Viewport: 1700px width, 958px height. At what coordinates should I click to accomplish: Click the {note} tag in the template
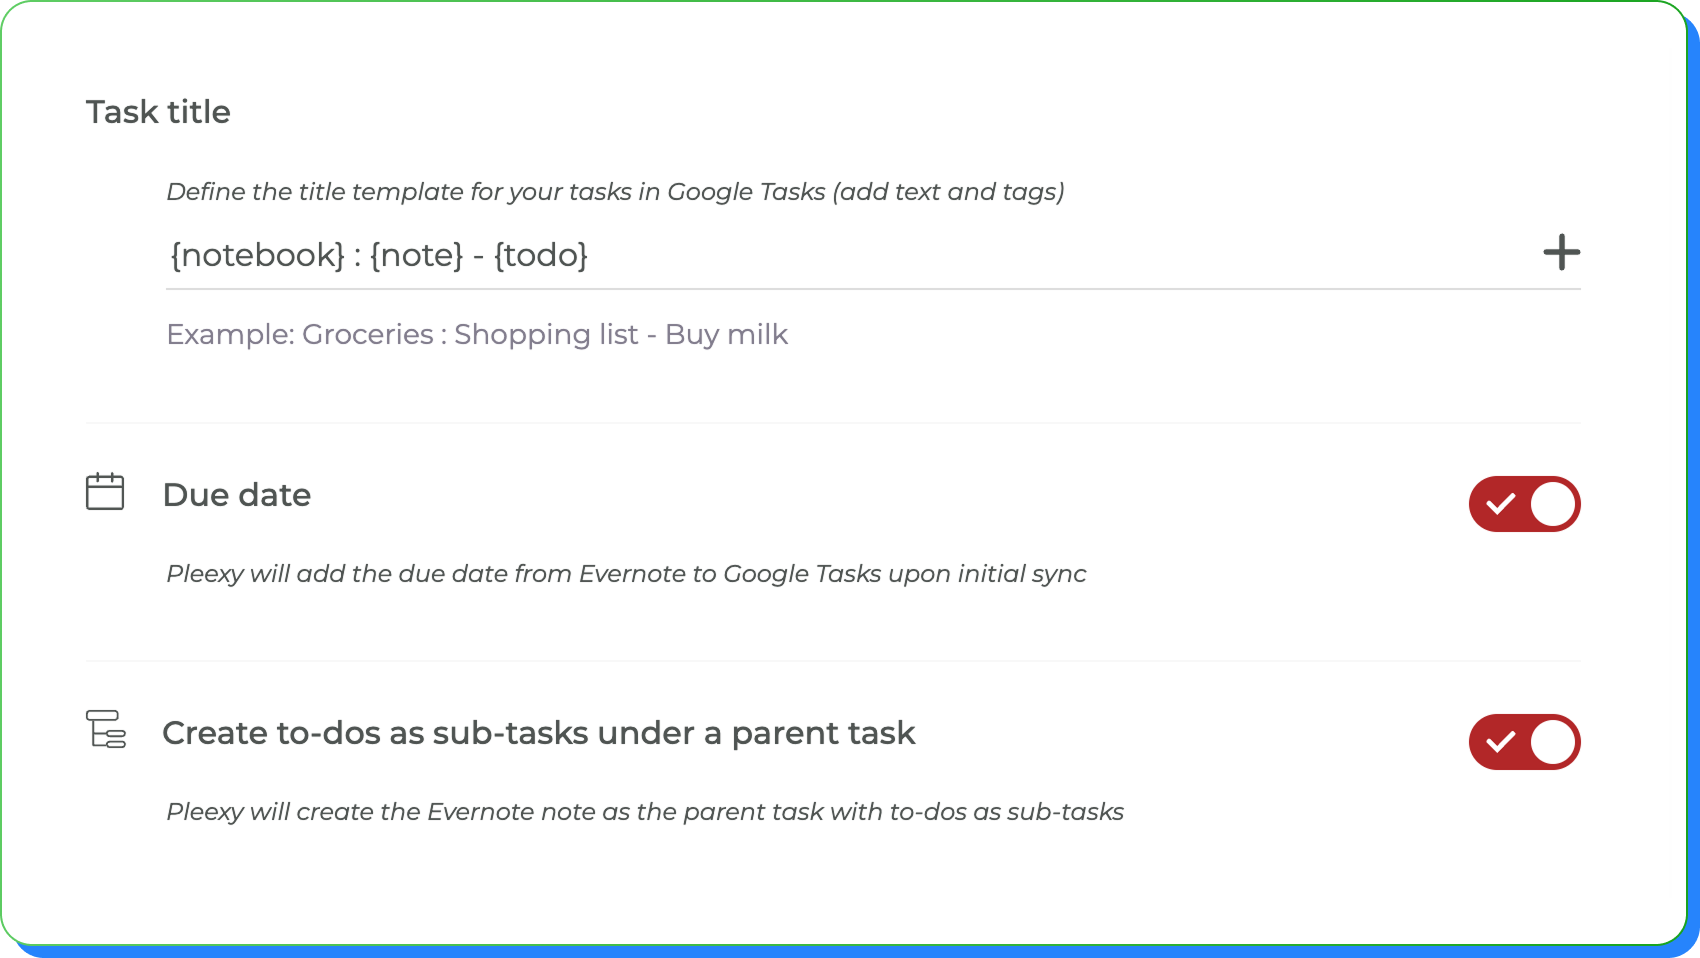pos(416,255)
